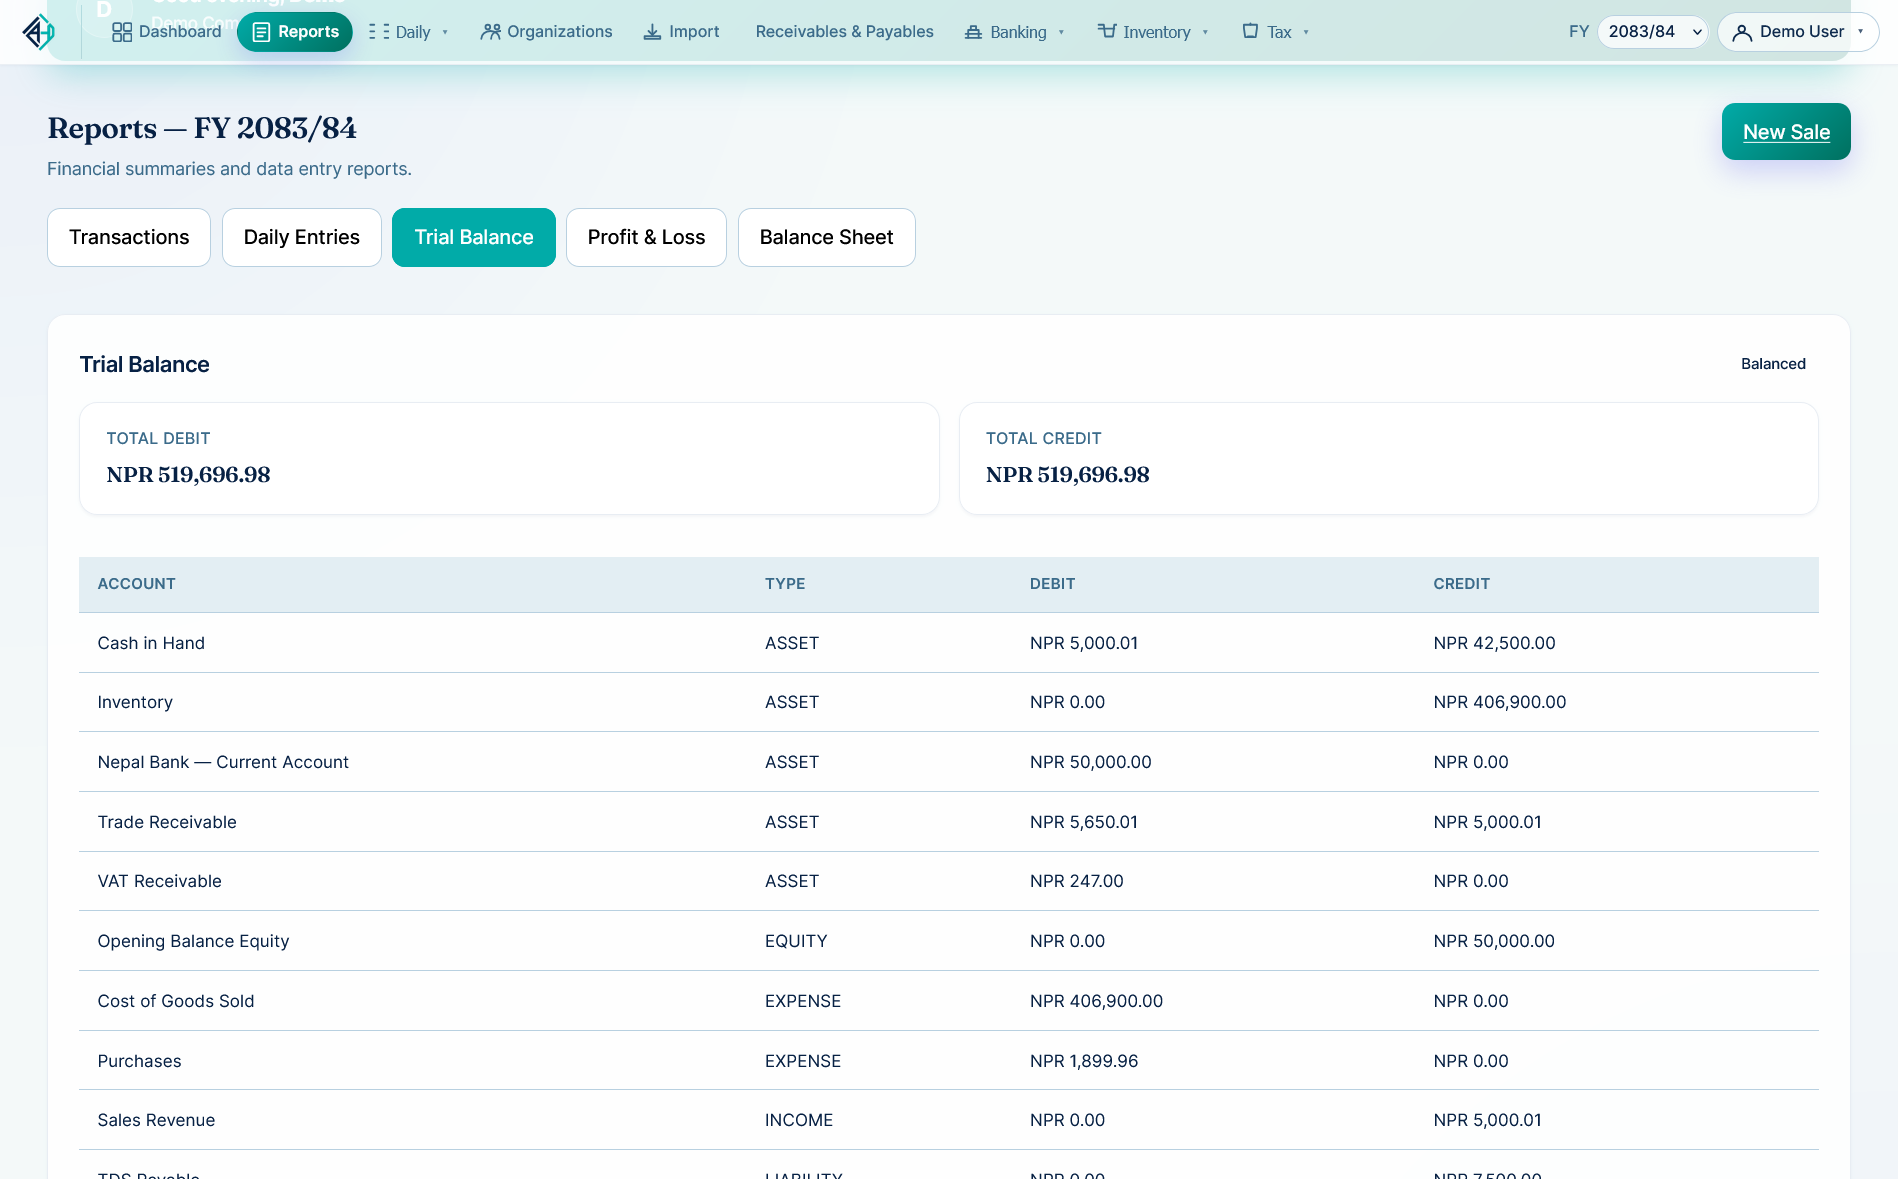Click the Sales Revenue account name
1899x1179 pixels.
click(156, 1120)
